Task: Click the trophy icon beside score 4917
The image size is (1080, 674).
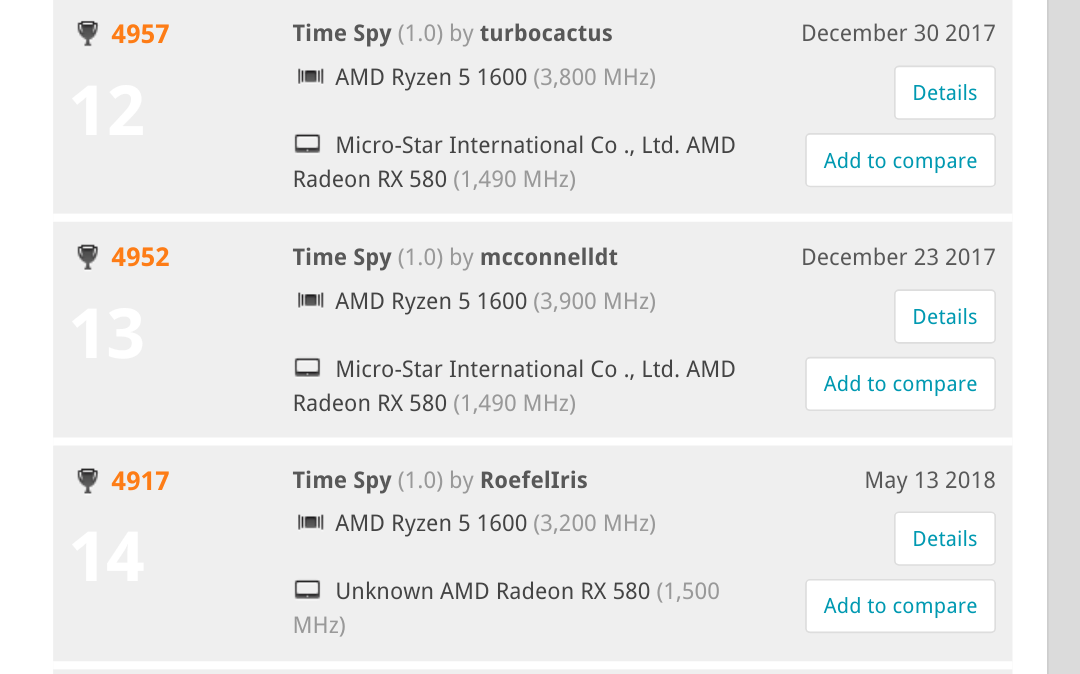Action: point(88,481)
